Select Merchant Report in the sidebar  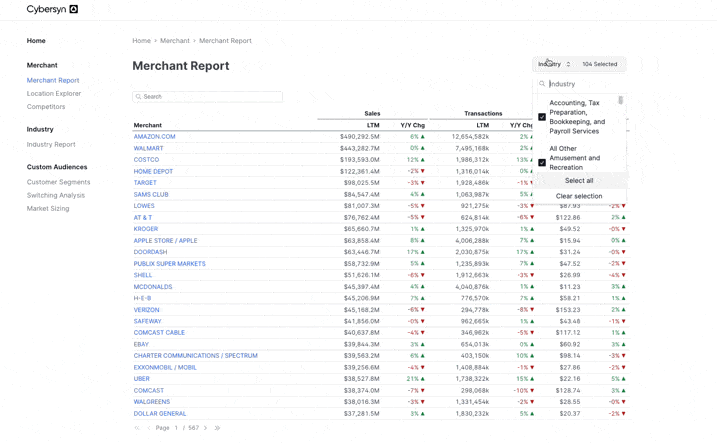click(53, 80)
